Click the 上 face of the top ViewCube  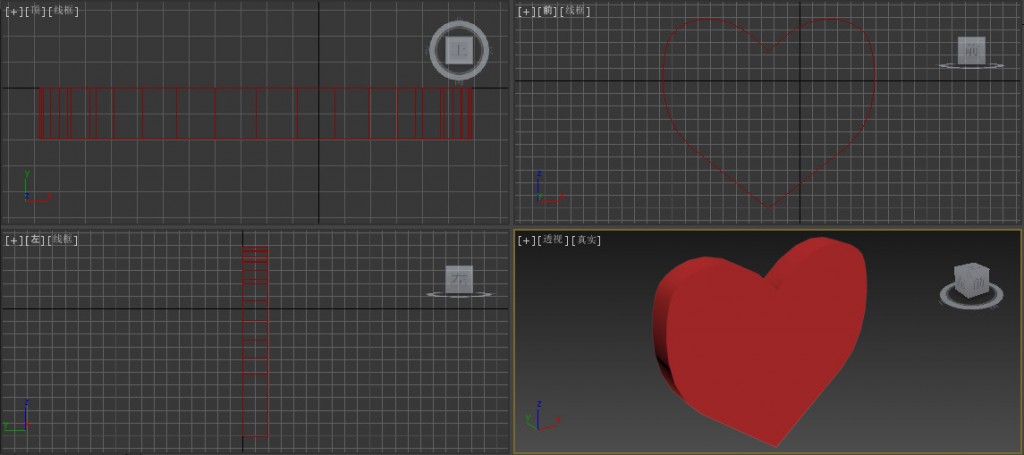click(x=460, y=50)
